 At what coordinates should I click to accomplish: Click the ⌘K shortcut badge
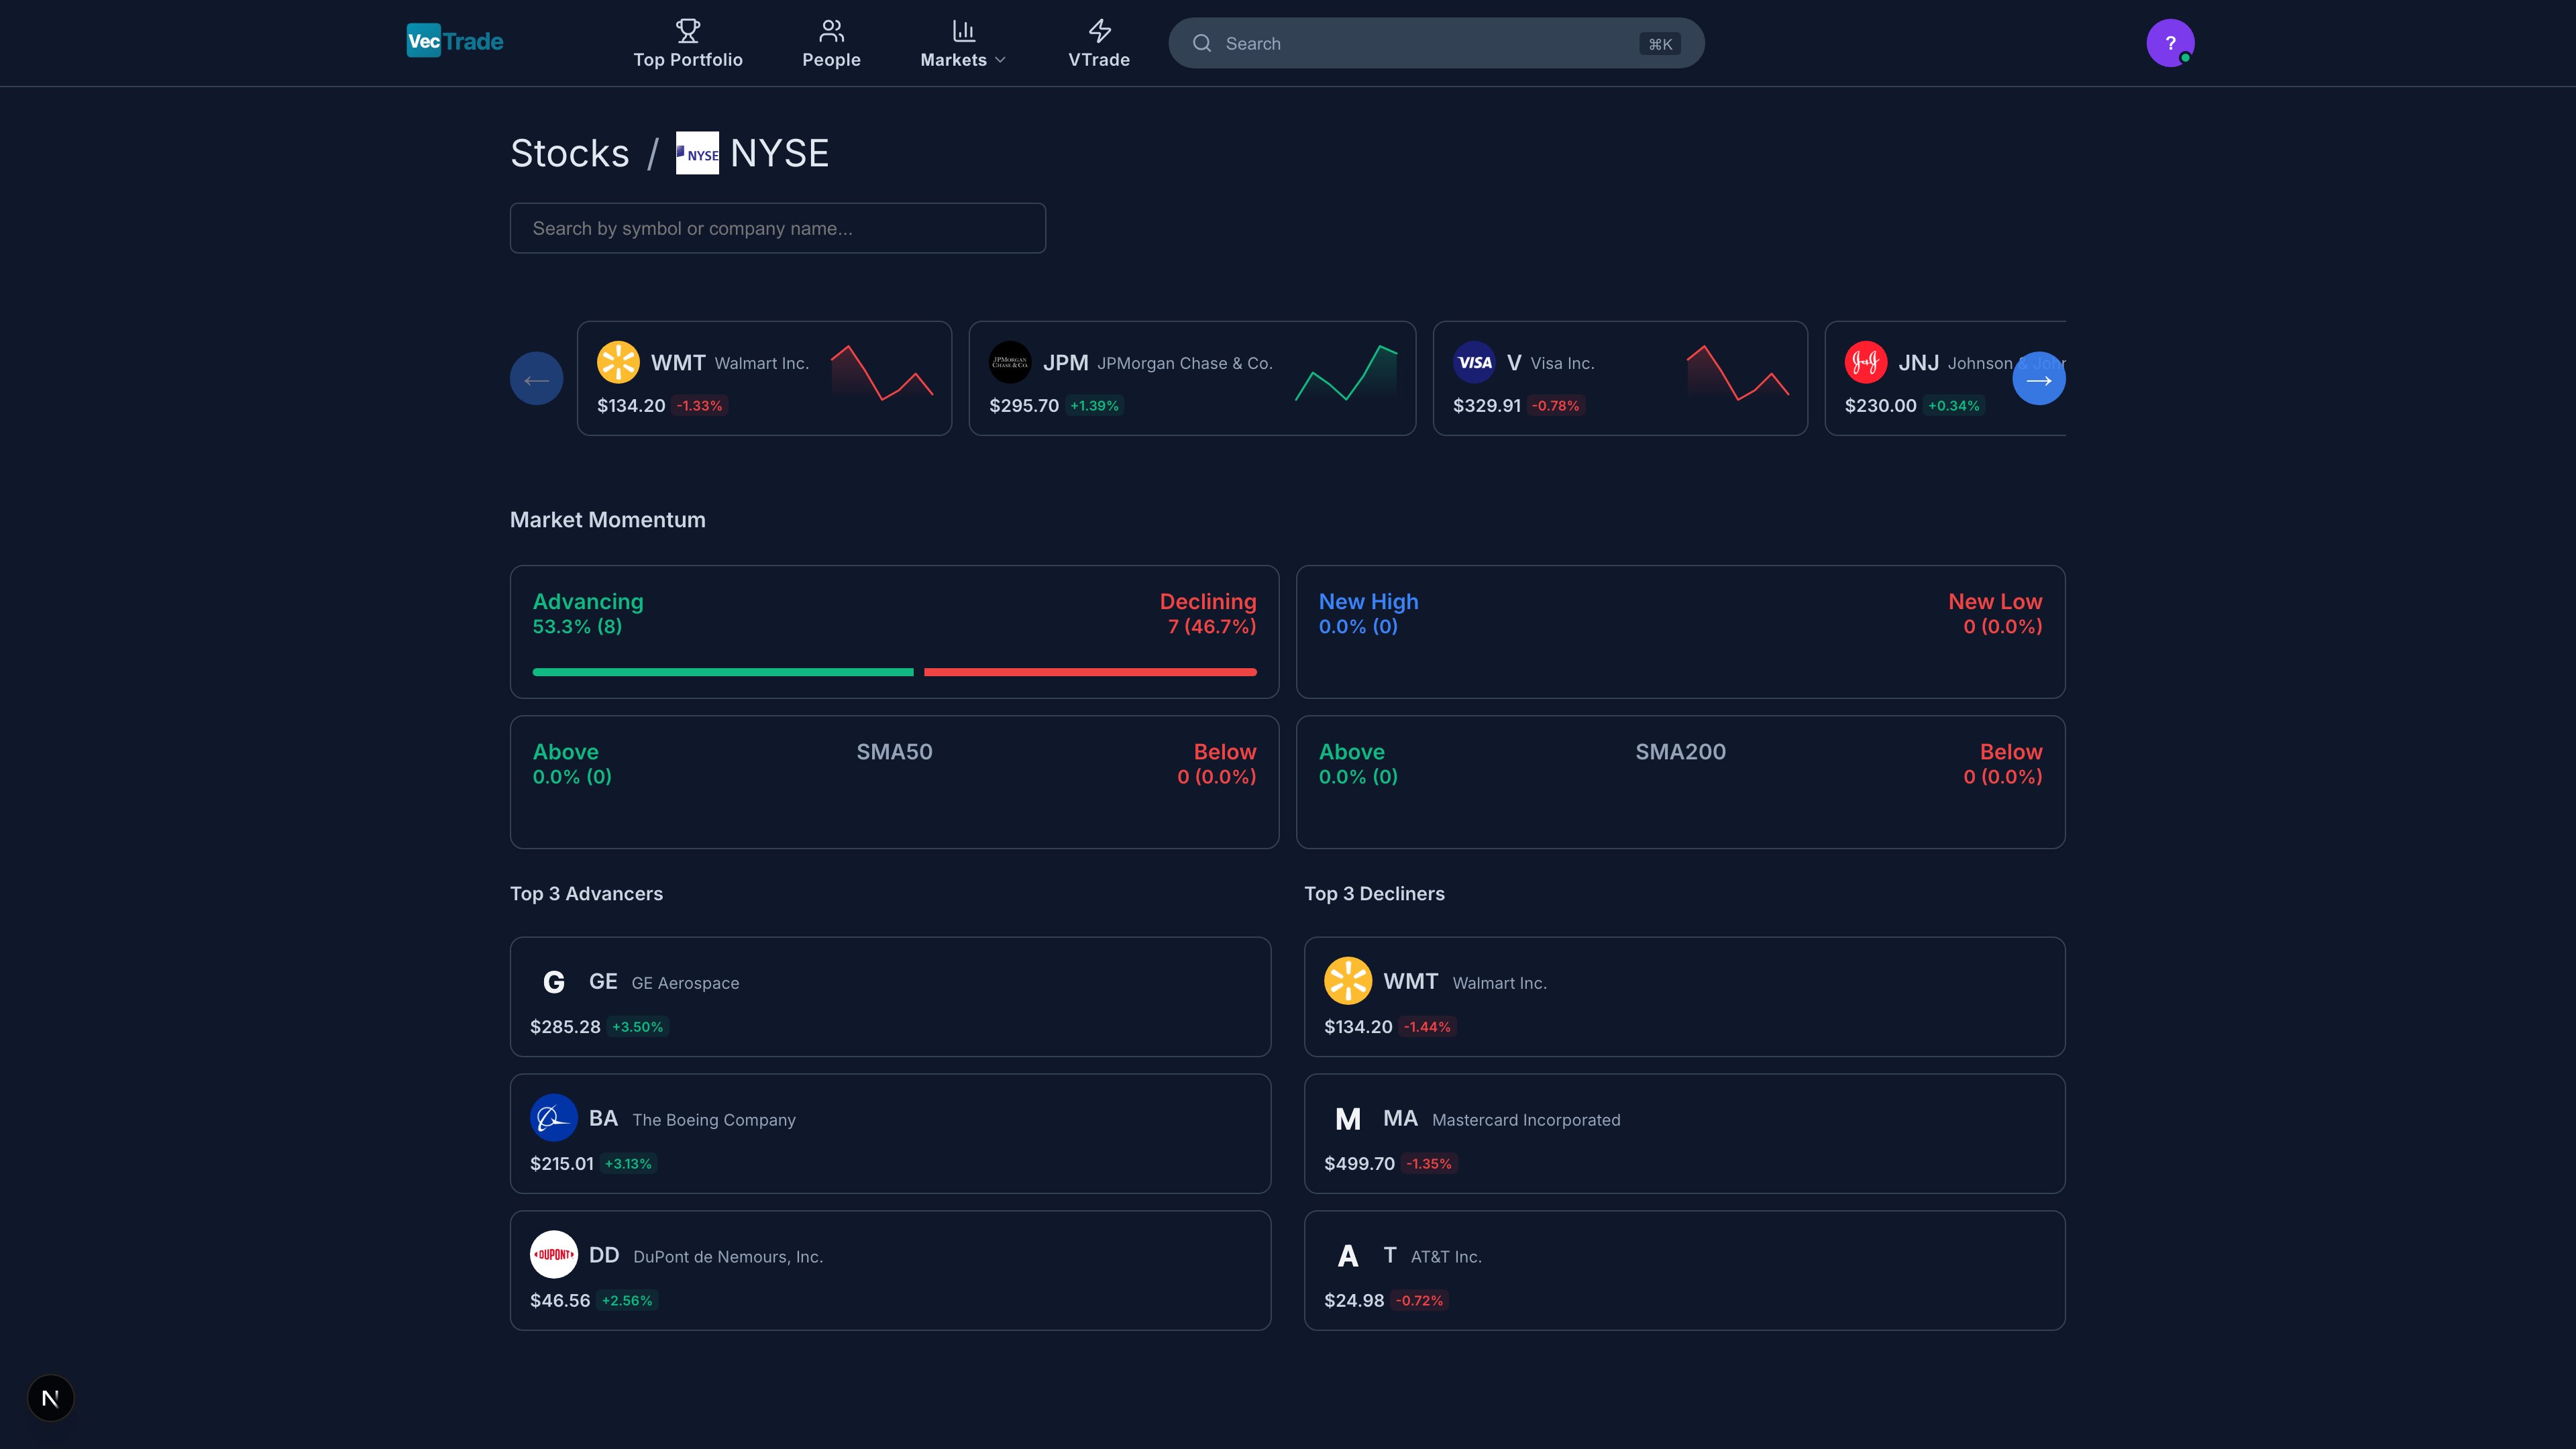click(x=1660, y=44)
